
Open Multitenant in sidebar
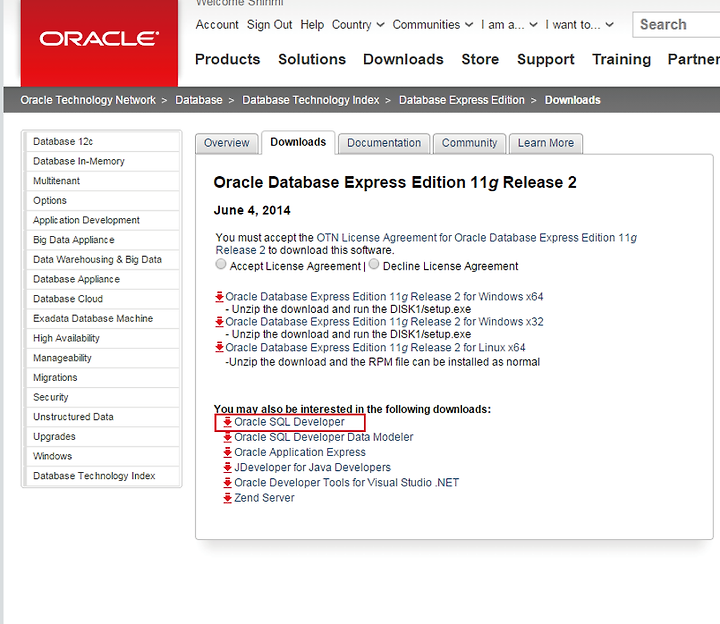pyautogui.click(x=103, y=181)
